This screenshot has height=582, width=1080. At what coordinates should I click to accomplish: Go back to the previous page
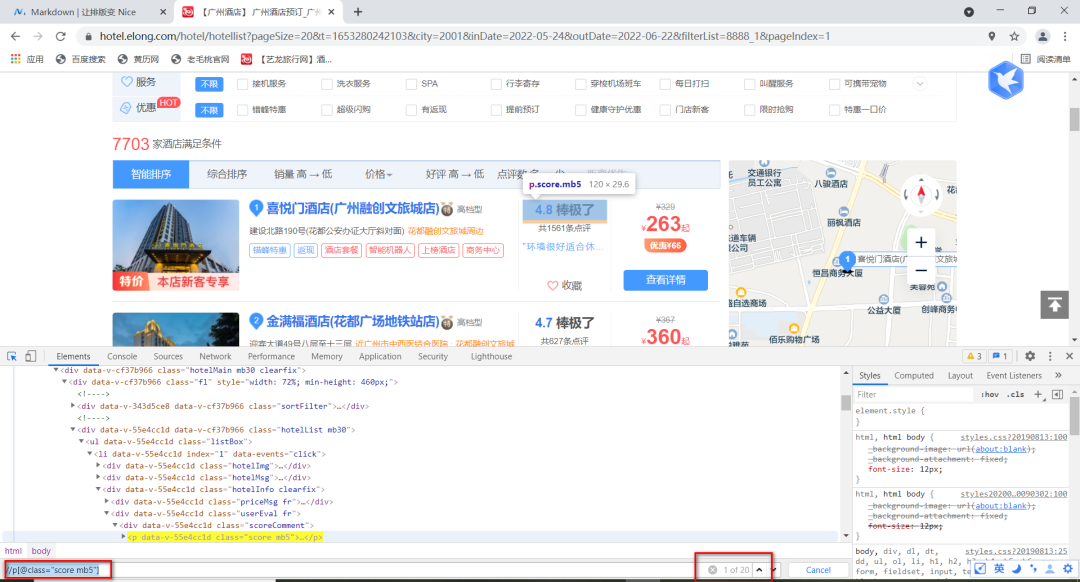pos(15,36)
